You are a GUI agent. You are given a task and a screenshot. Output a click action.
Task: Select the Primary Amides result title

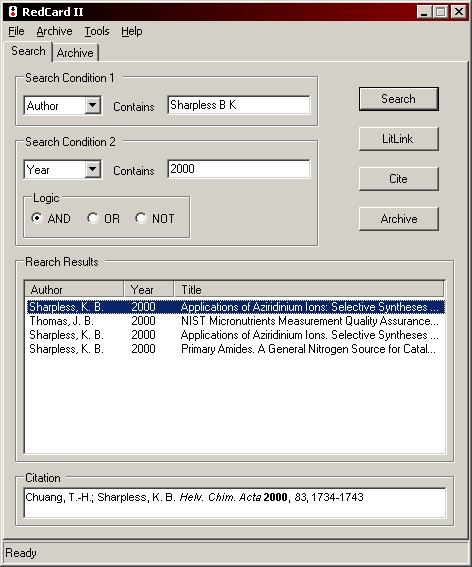308,349
